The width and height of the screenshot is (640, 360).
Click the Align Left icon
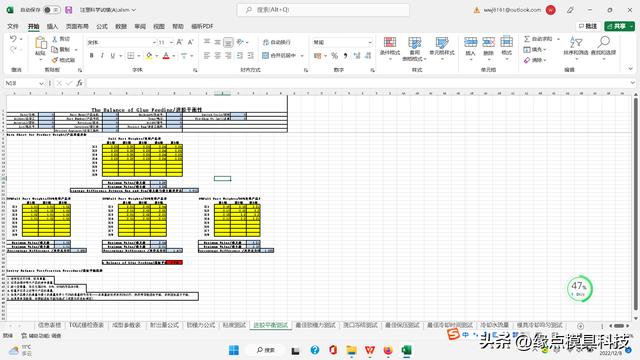coord(207,56)
